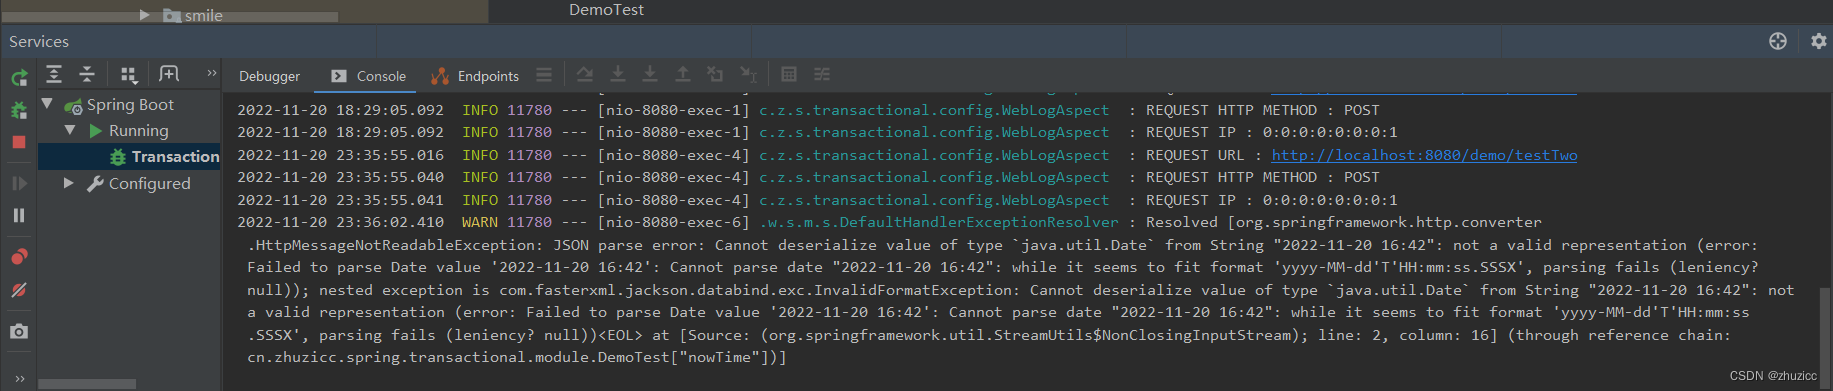Switch to the Debugger tab
Viewport: 1833px width, 391px height.
click(269, 76)
